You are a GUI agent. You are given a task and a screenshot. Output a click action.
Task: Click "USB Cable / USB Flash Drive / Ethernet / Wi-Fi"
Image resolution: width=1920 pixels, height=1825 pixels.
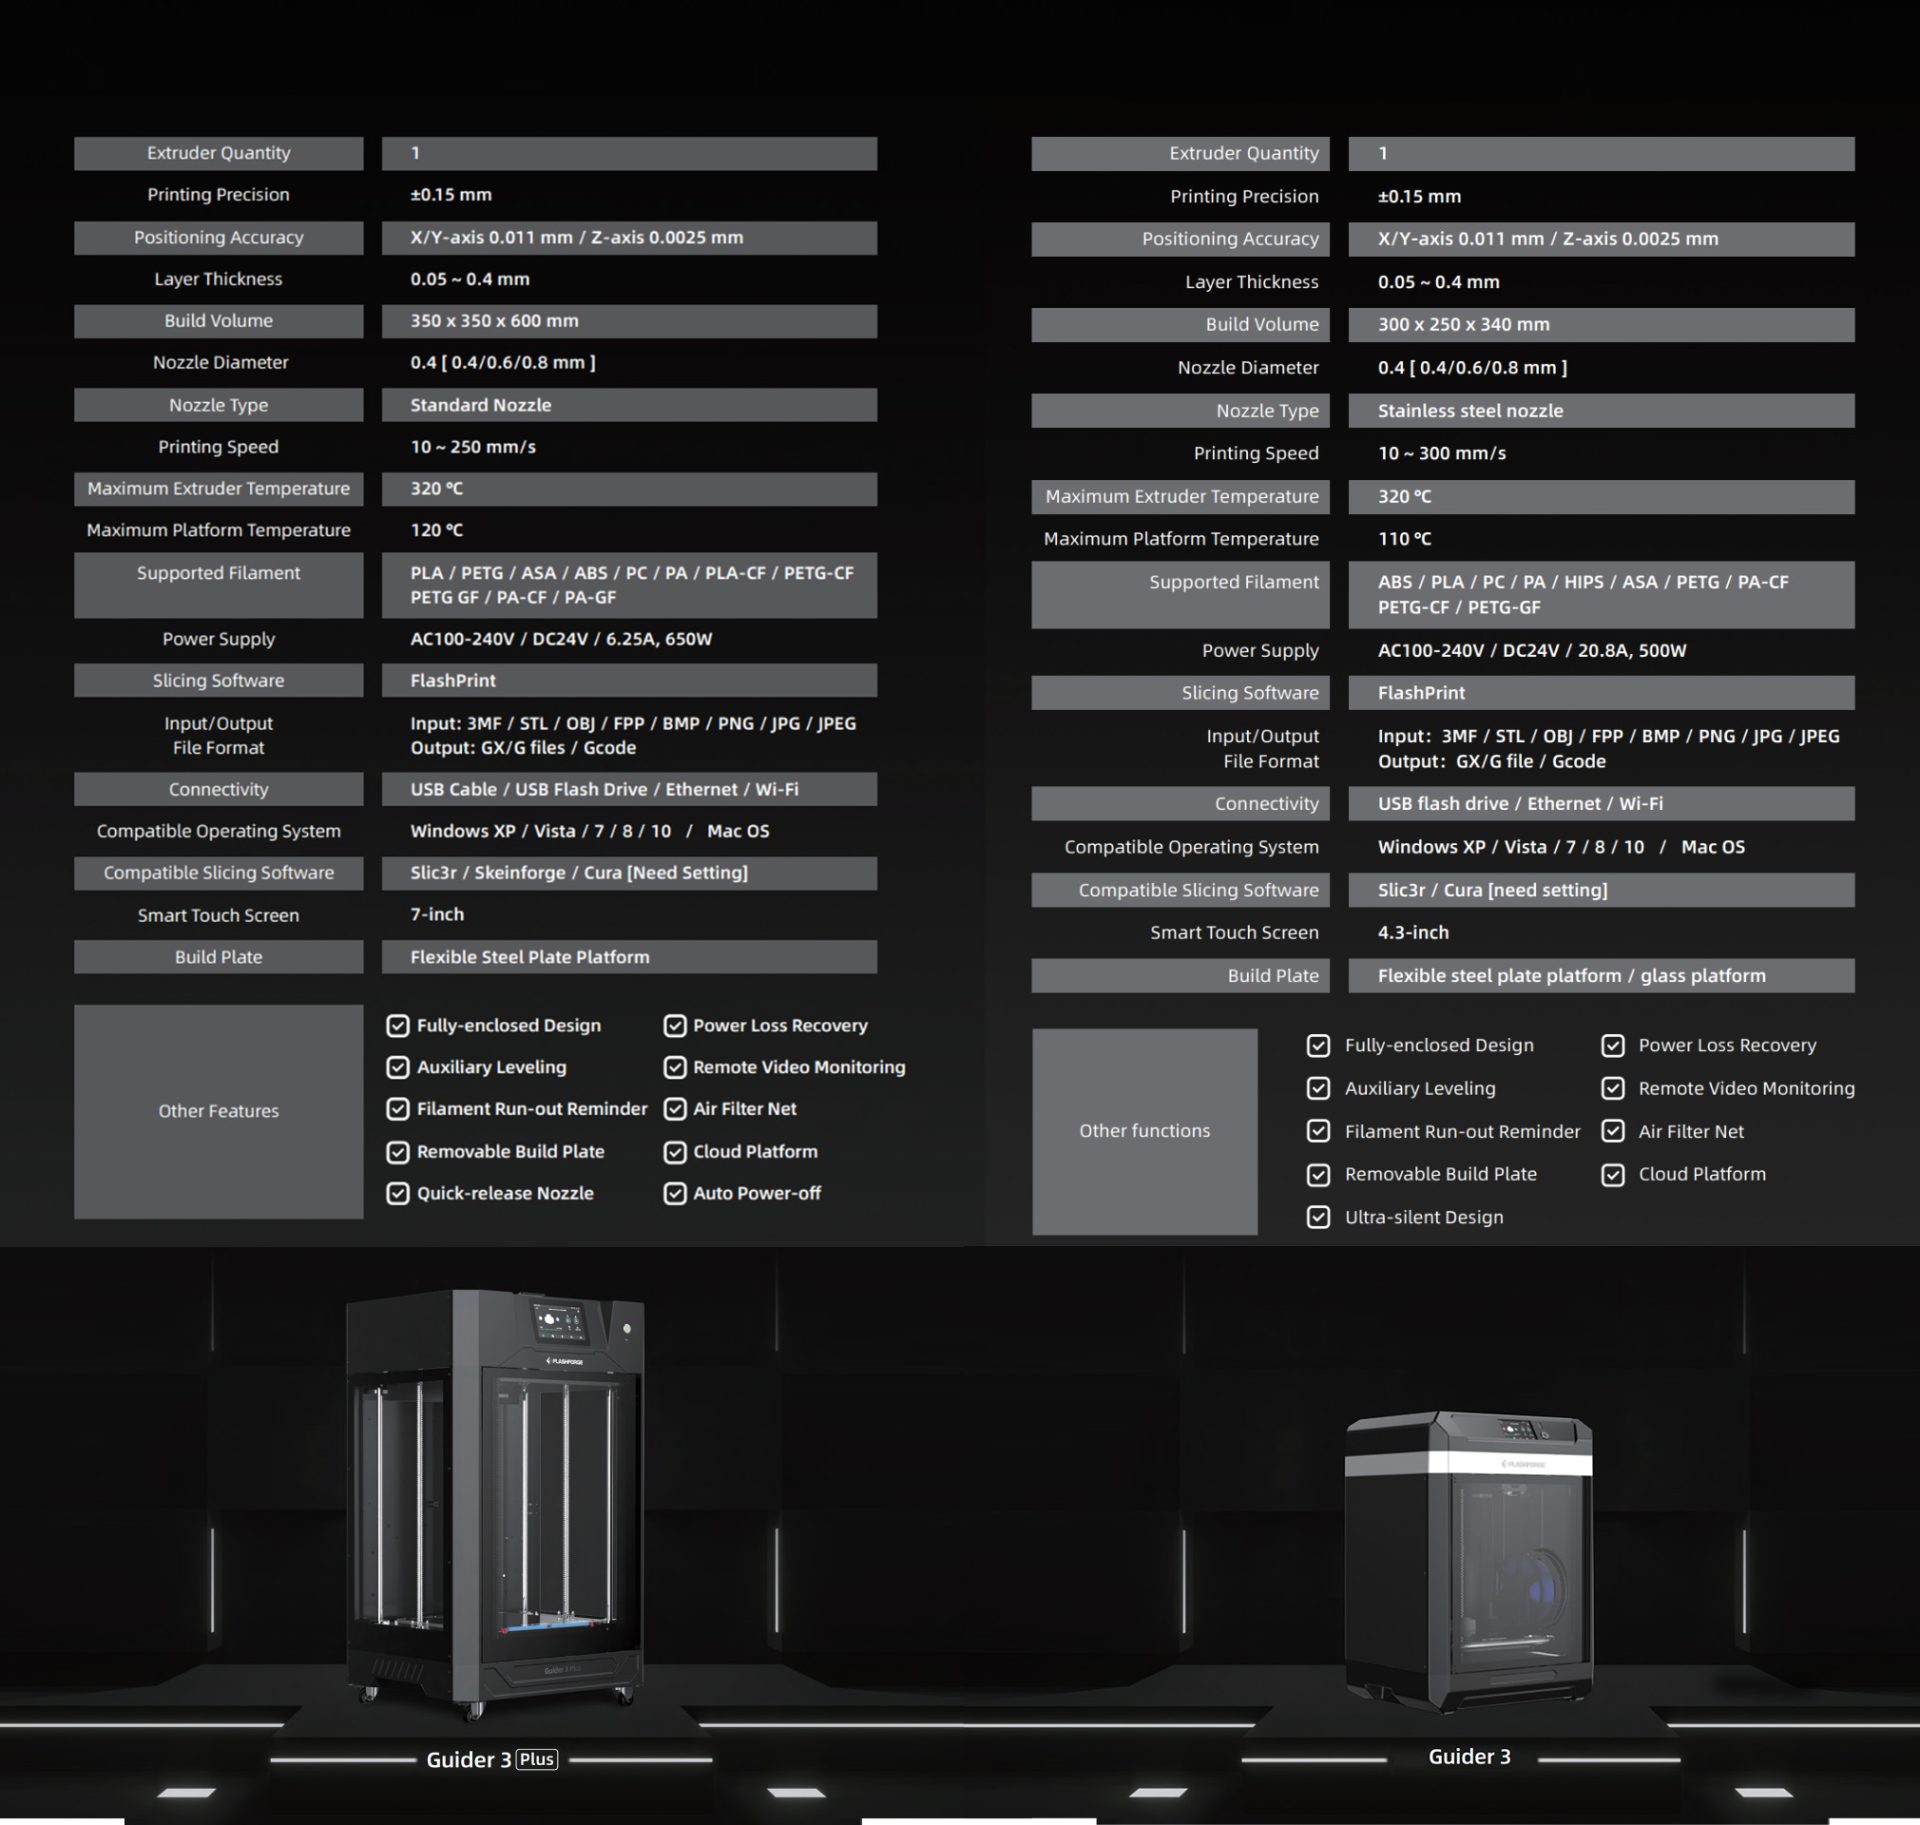pos(604,789)
